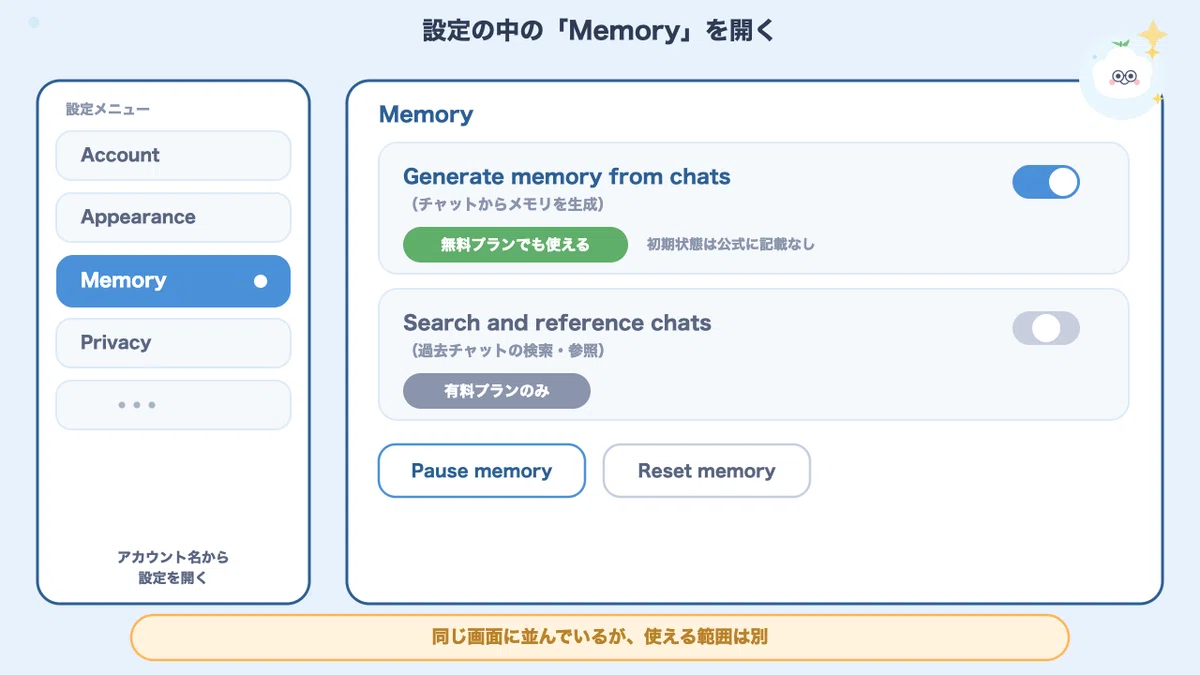Select the highlighted Memory menu item

click(x=173, y=281)
